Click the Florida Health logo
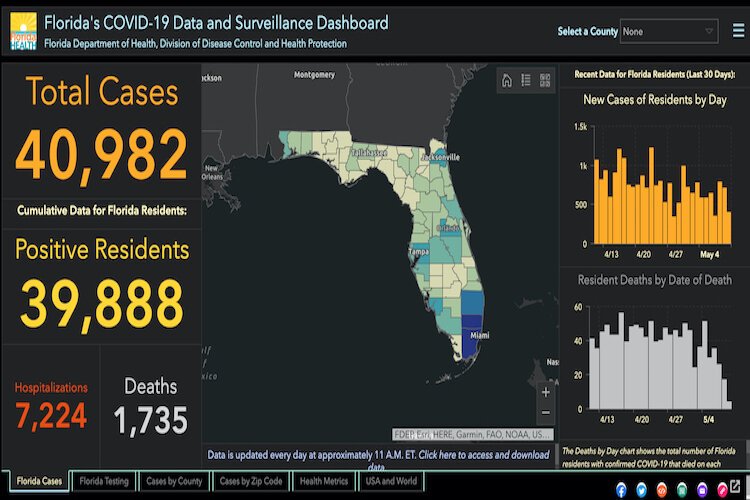This screenshot has width=750, height=500. point(23,31)
